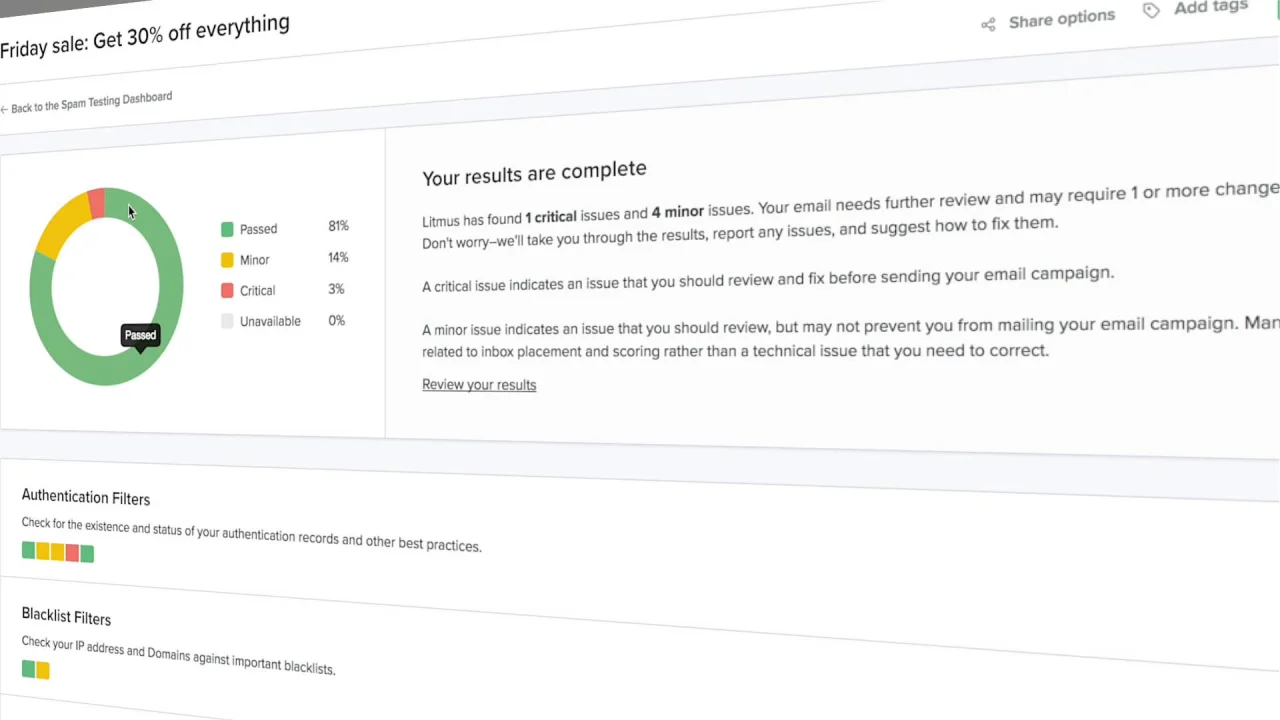Click the gray Unavailable legend swatch
The width and height of the screenshot is (1280, 720).
point(227,321)
